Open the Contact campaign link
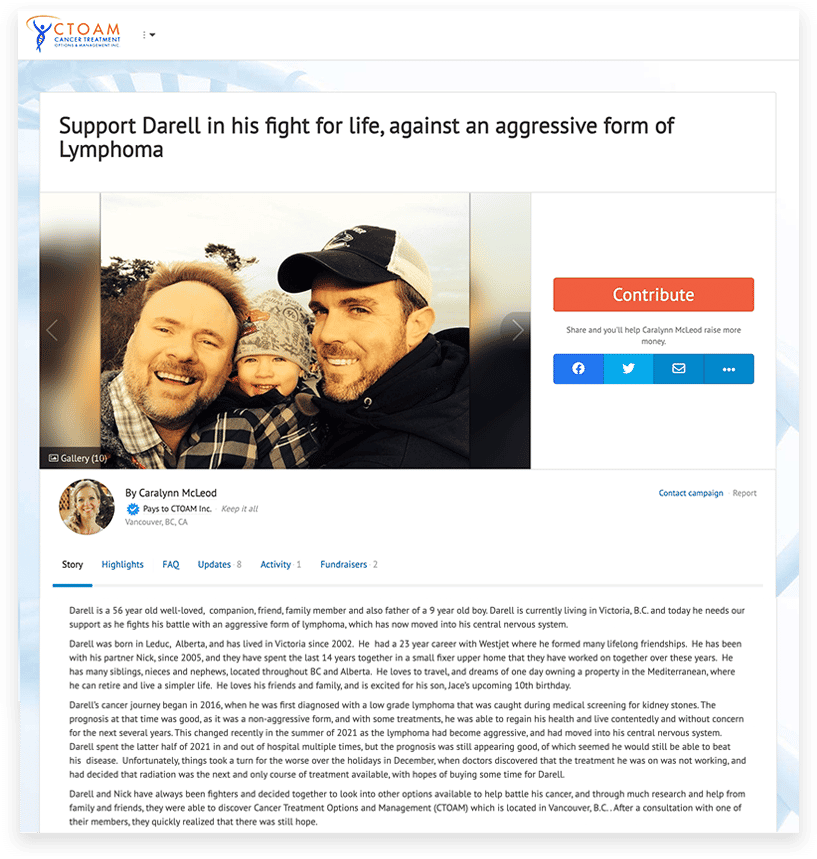Image resolution: width=817 pixels, height=859 pixels. (690, 493)
